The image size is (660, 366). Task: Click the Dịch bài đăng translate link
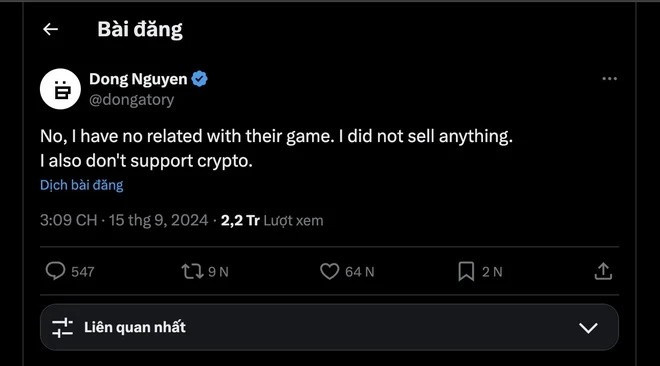(x=82, y=185)
